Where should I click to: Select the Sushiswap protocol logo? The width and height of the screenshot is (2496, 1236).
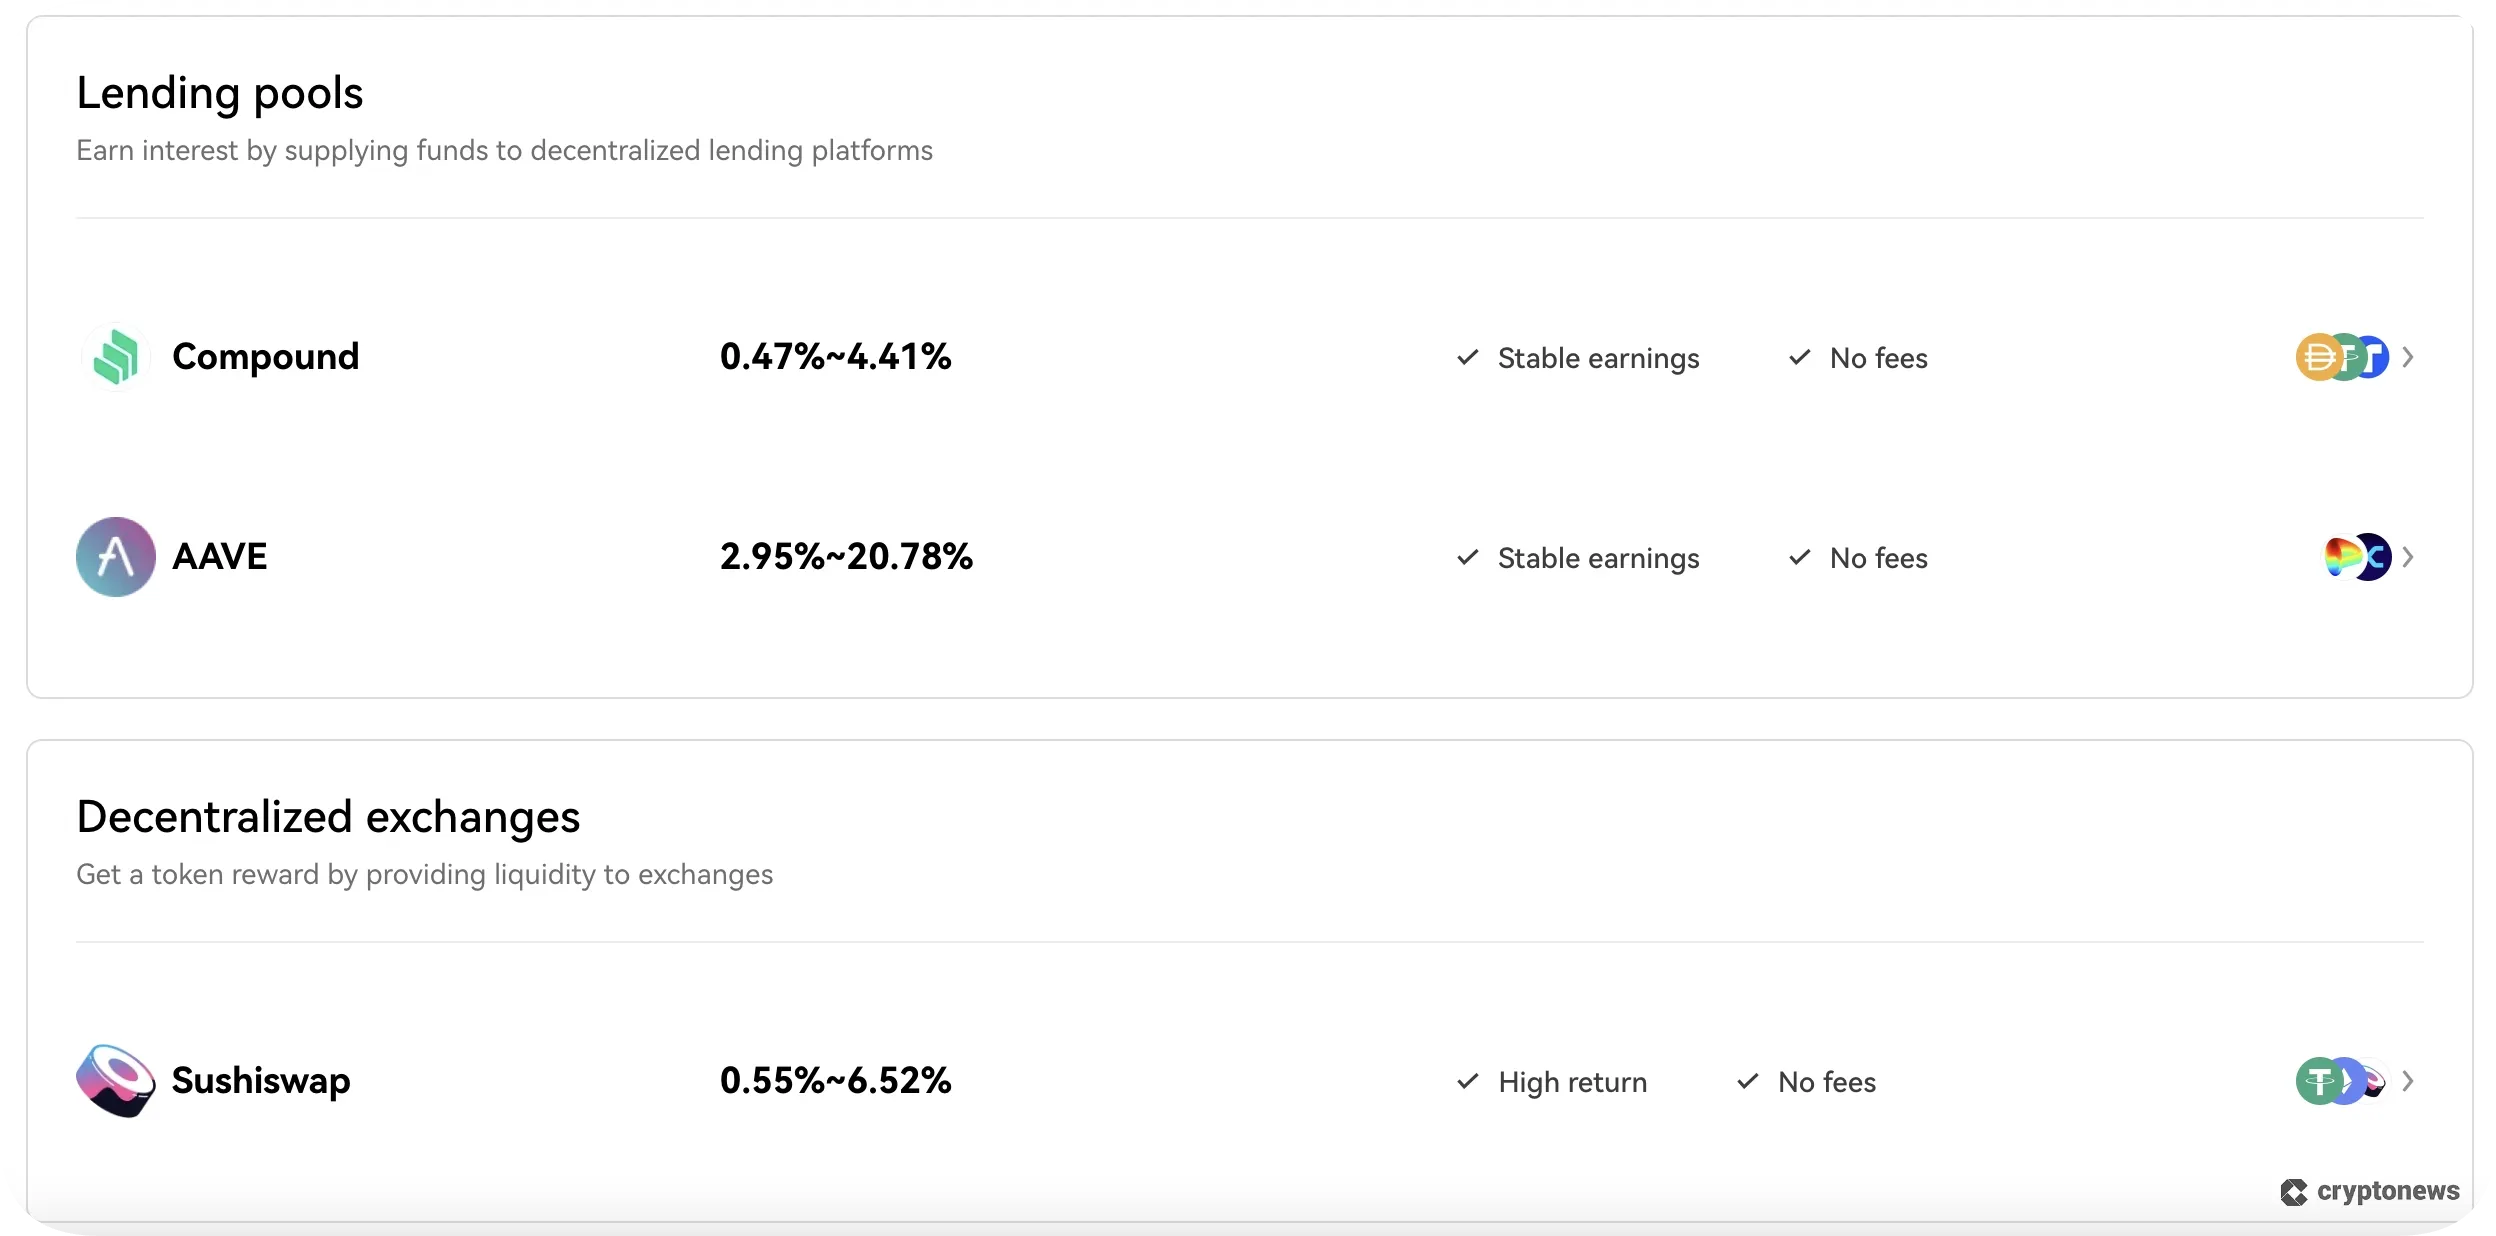click(x=117, y=1081)
